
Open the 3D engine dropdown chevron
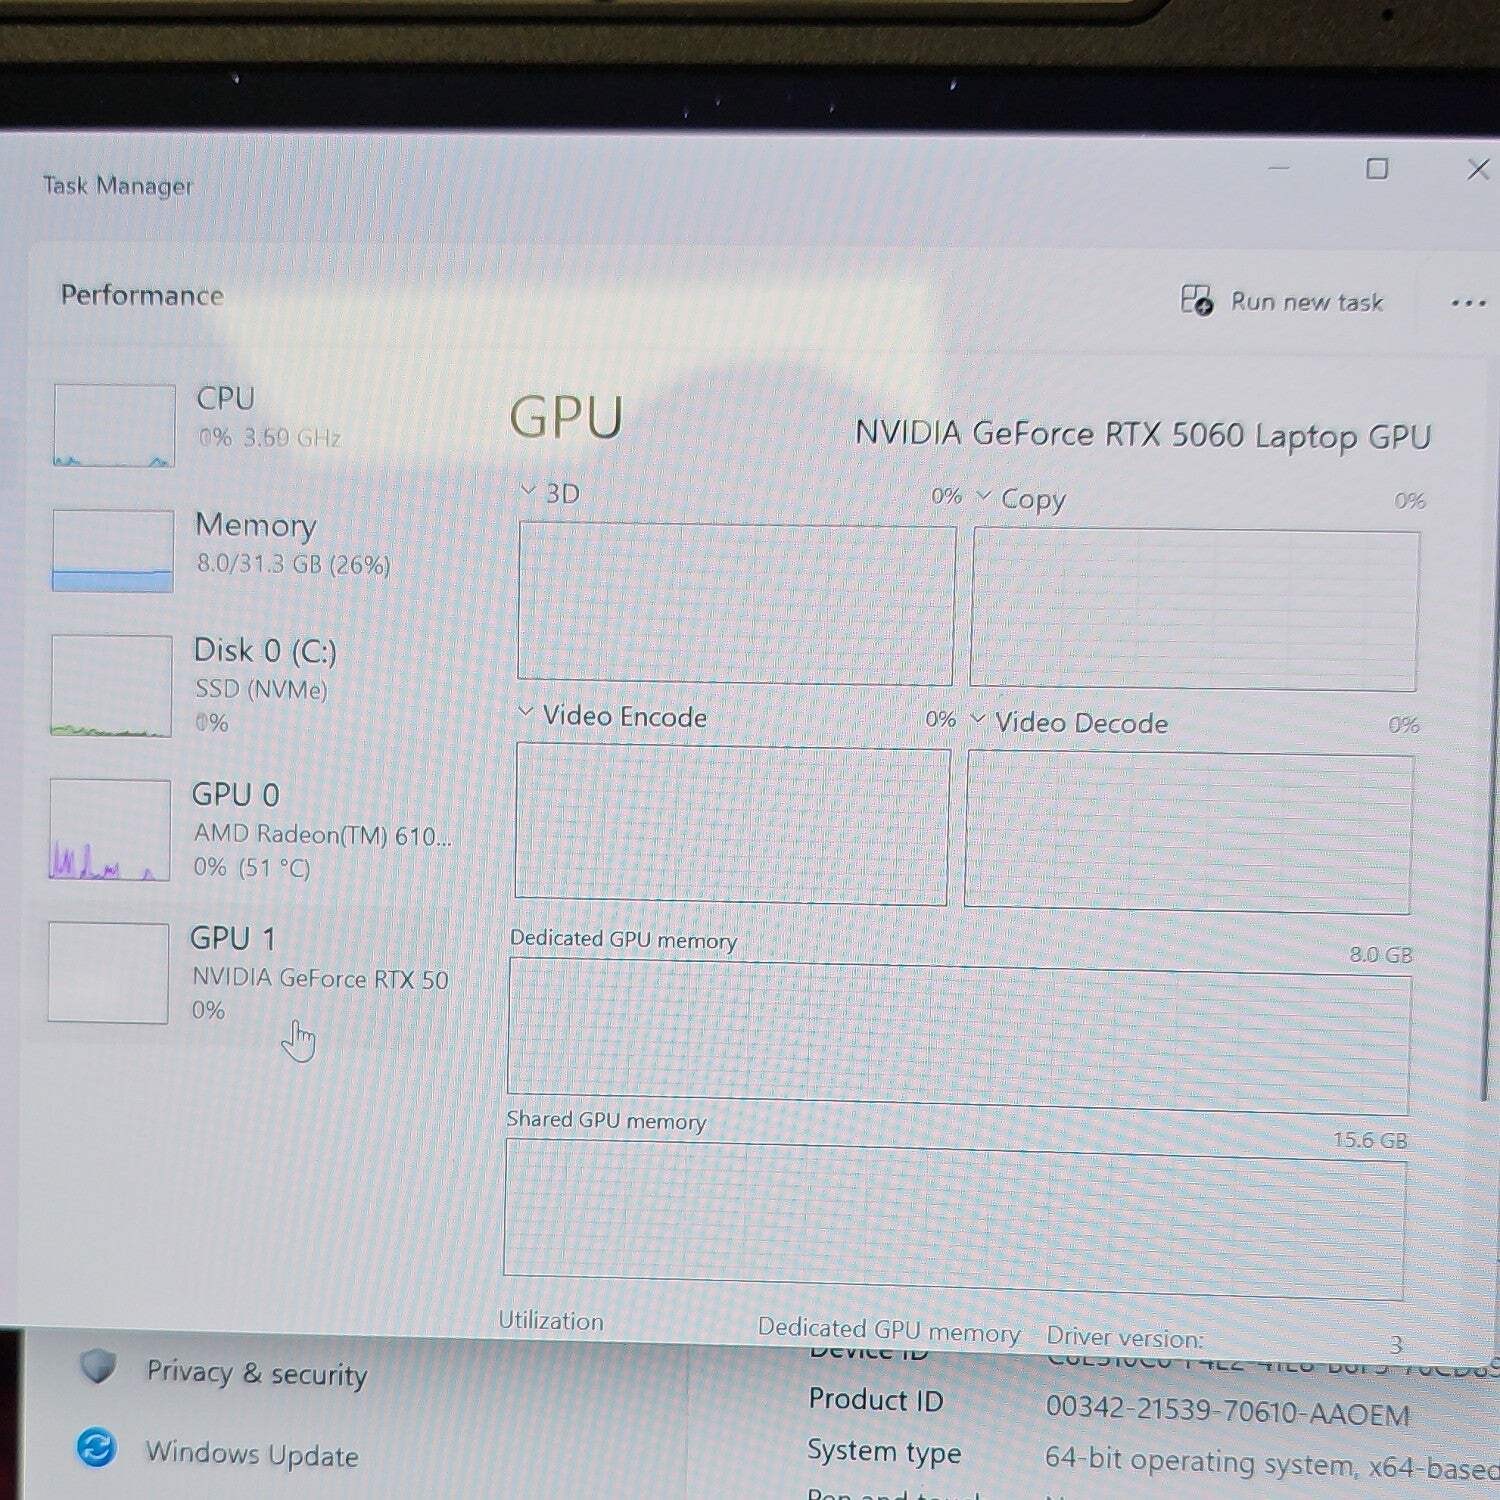(x=528, y=491)
